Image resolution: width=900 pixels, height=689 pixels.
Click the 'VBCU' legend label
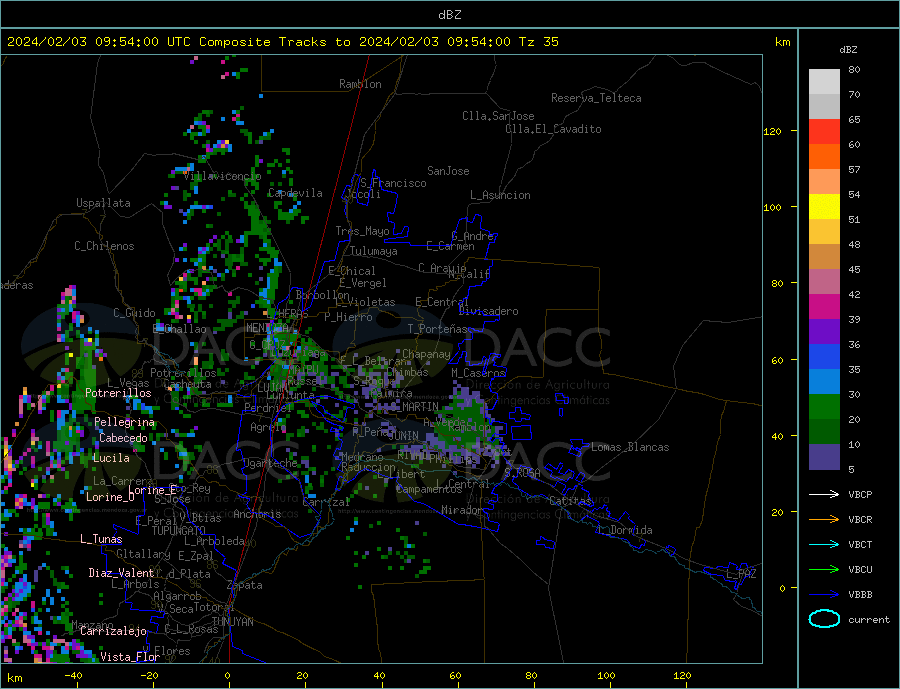(860, 570)
